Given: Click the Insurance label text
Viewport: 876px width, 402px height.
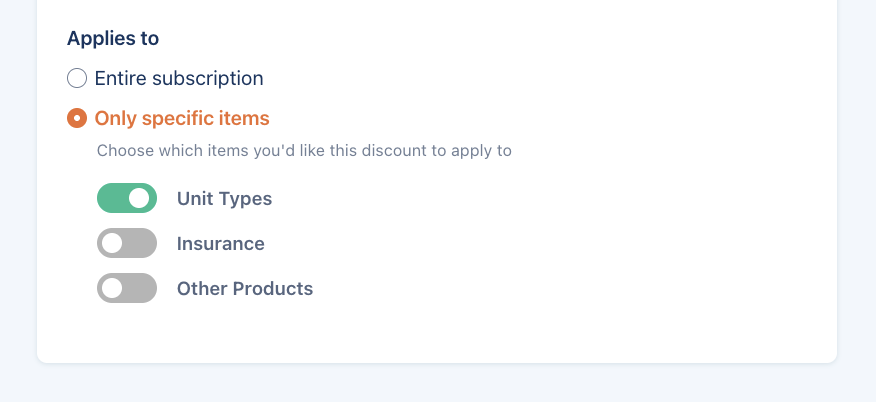Looking at the screenshot, I should 220,243.
